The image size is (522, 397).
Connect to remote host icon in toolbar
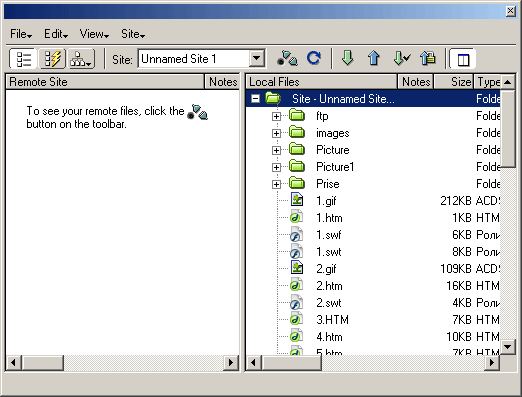tap(287, 58)
